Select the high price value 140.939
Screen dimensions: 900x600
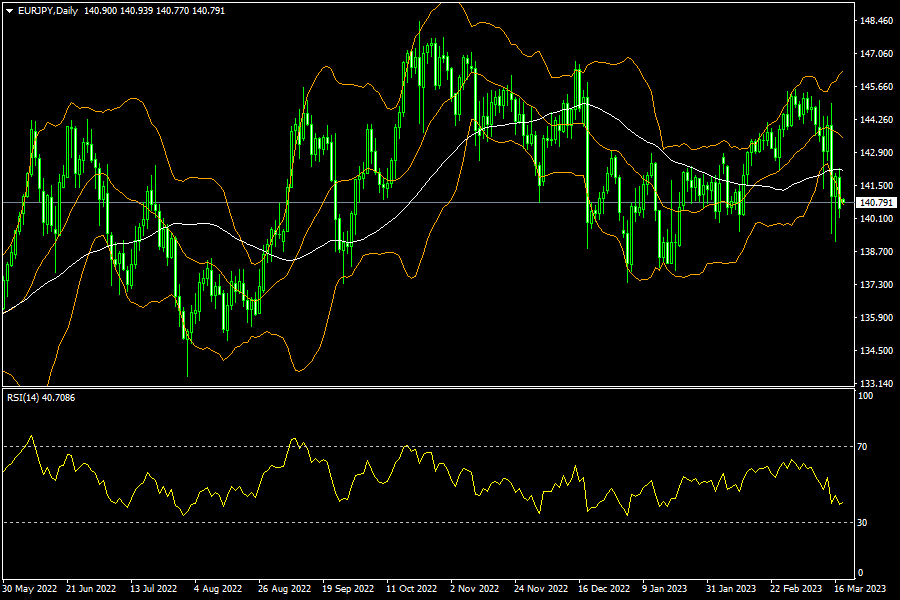pyautogui.click(x=136, y=11)
